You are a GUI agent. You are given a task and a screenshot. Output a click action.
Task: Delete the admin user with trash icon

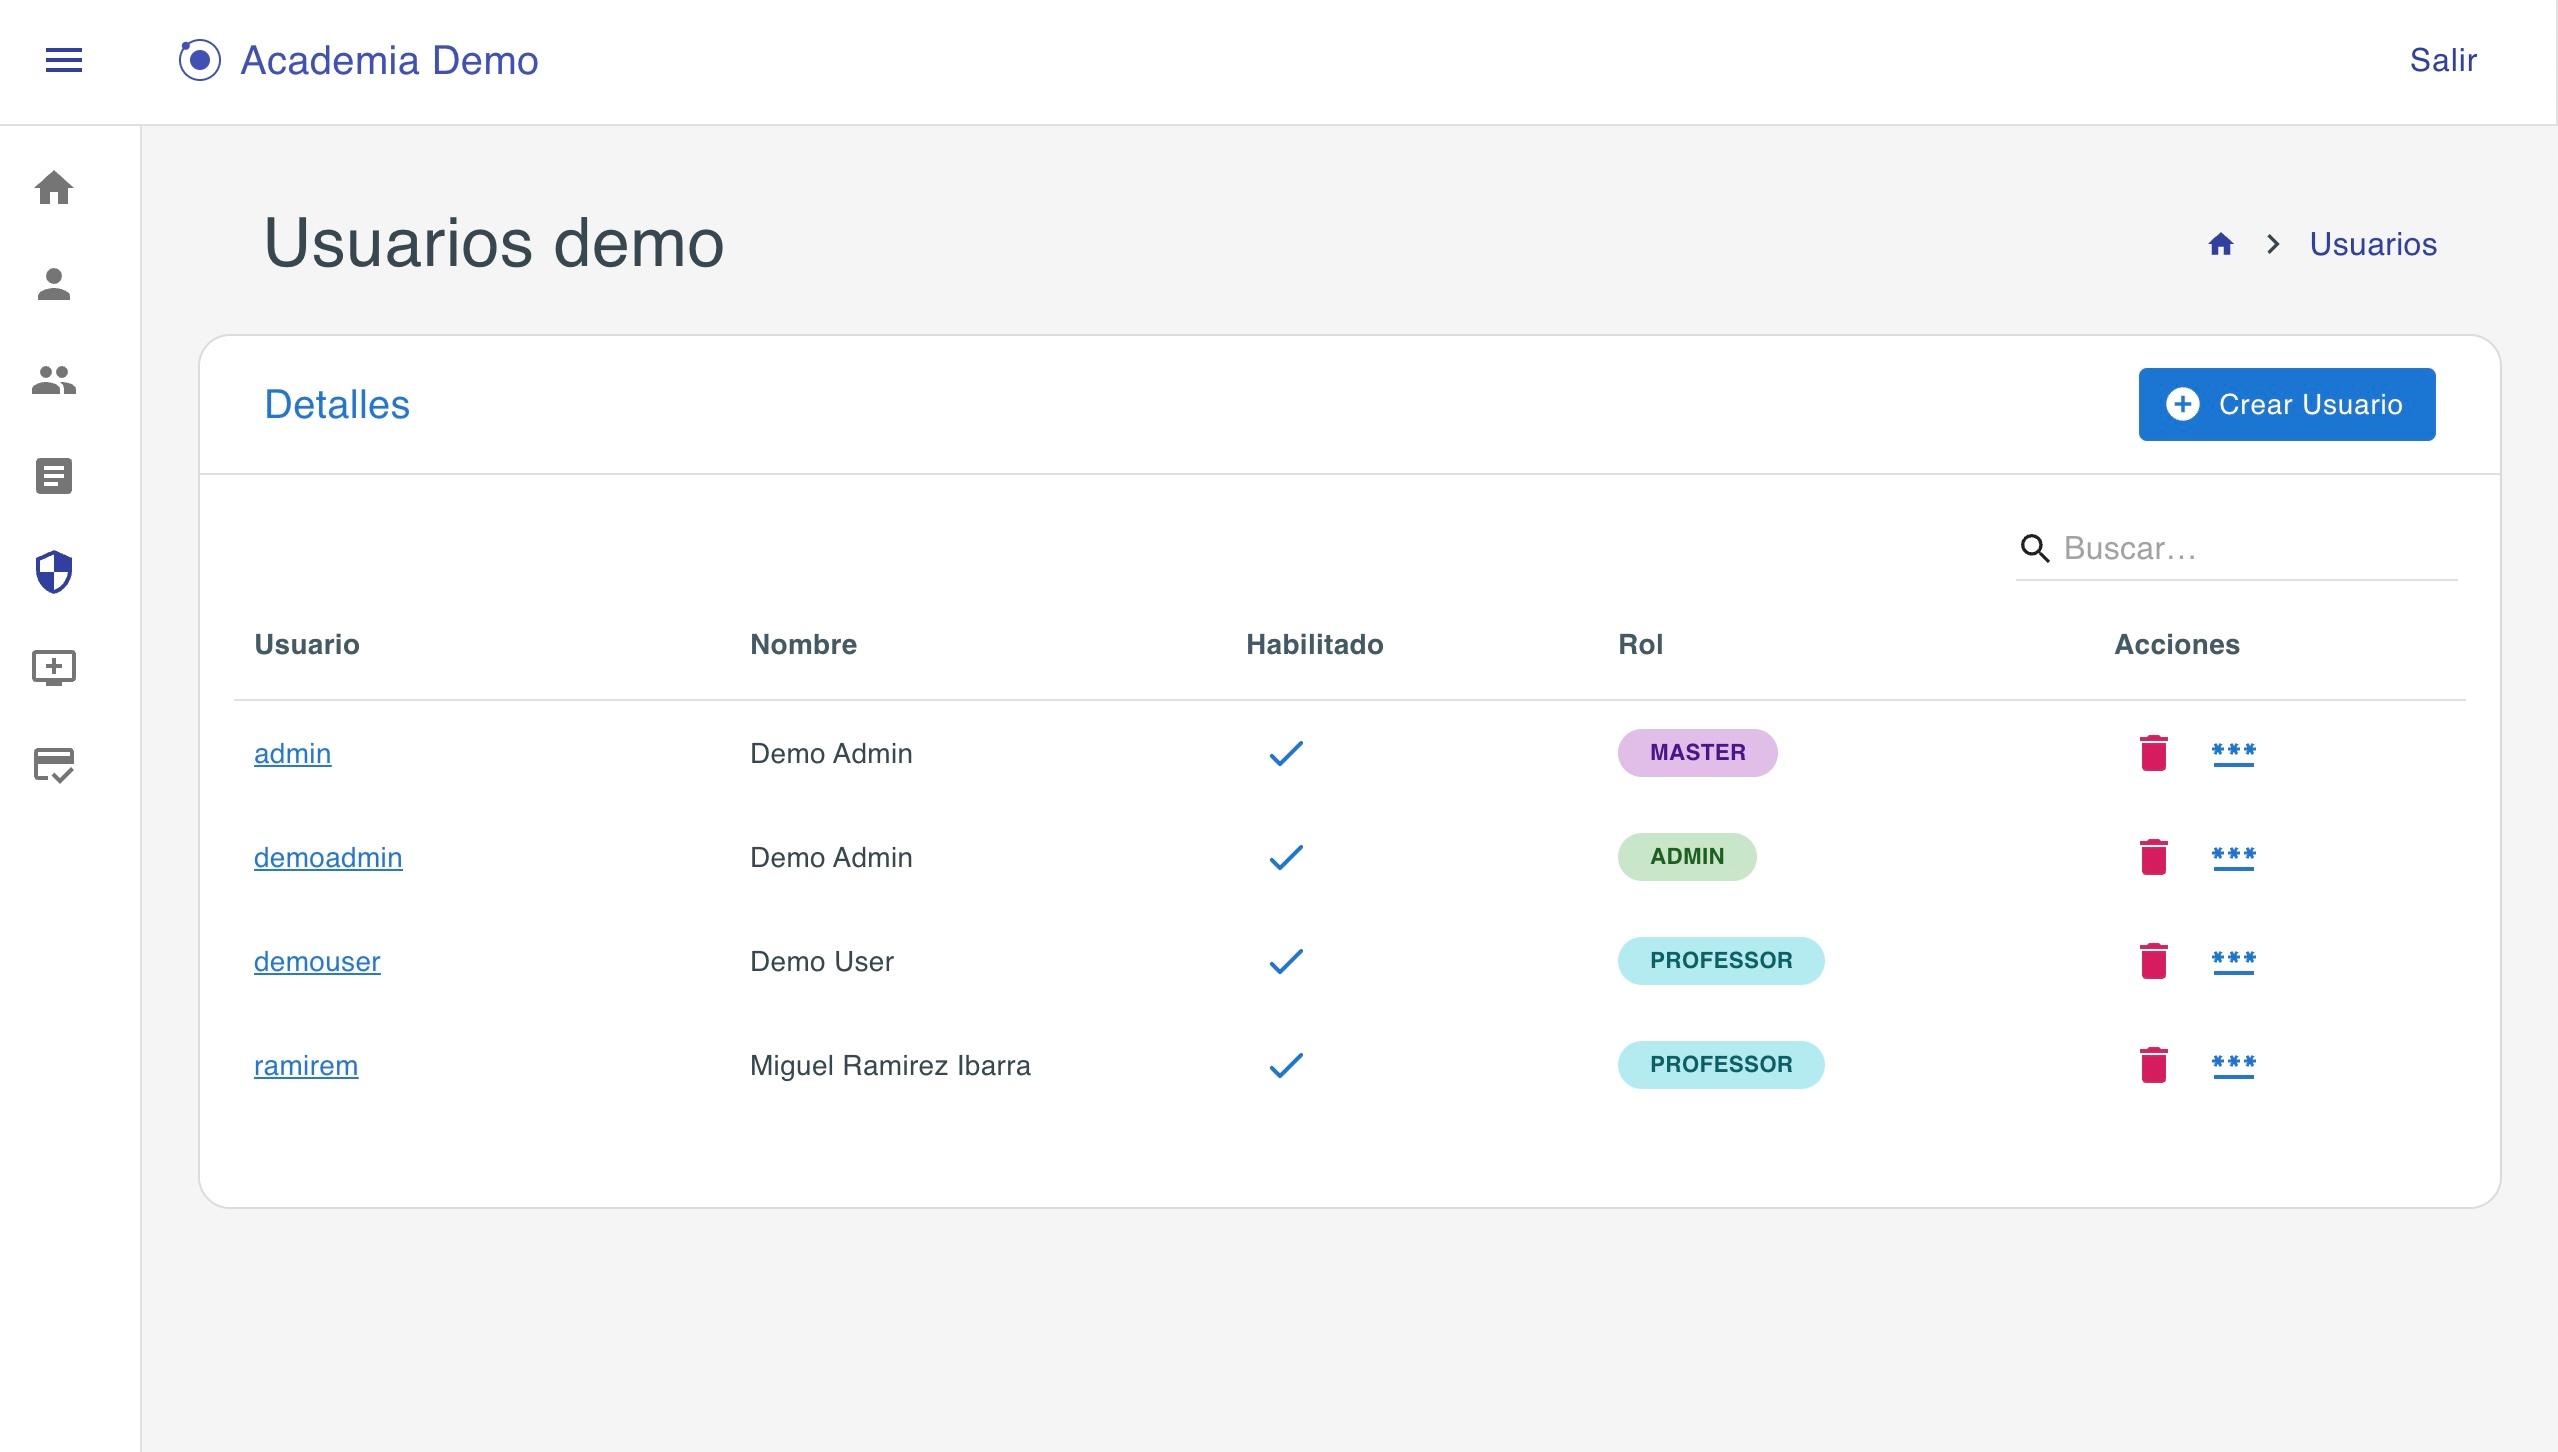pyautogui.click(x=2153, y=753)
